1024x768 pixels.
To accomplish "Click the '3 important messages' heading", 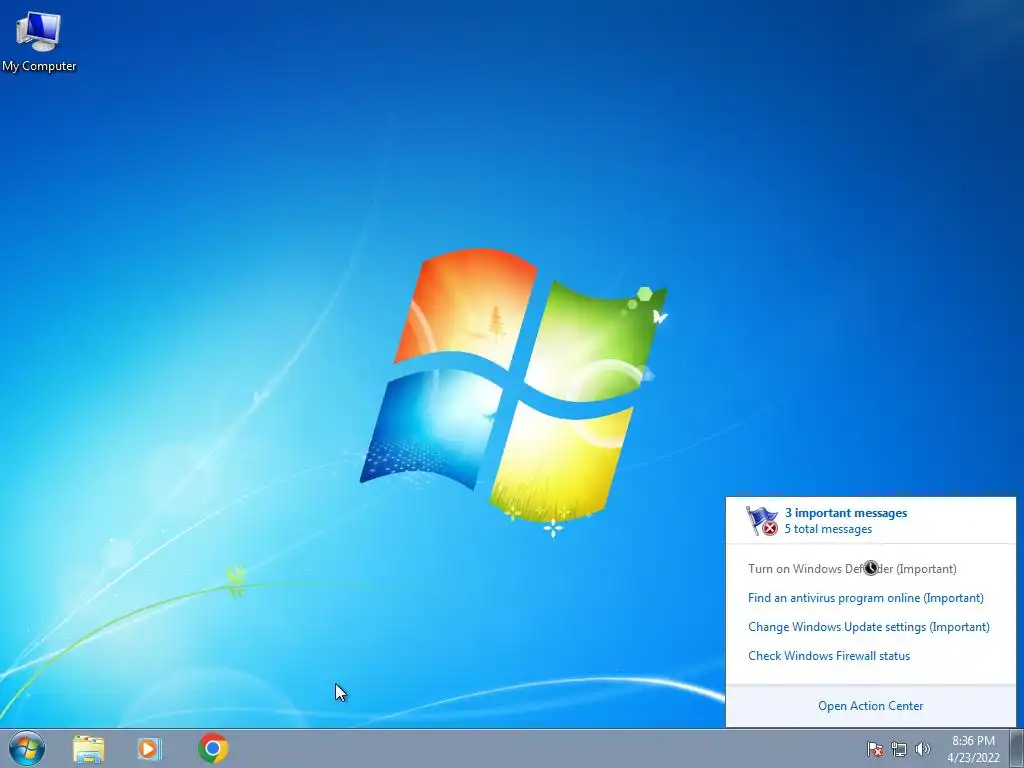I will point(846,513).
